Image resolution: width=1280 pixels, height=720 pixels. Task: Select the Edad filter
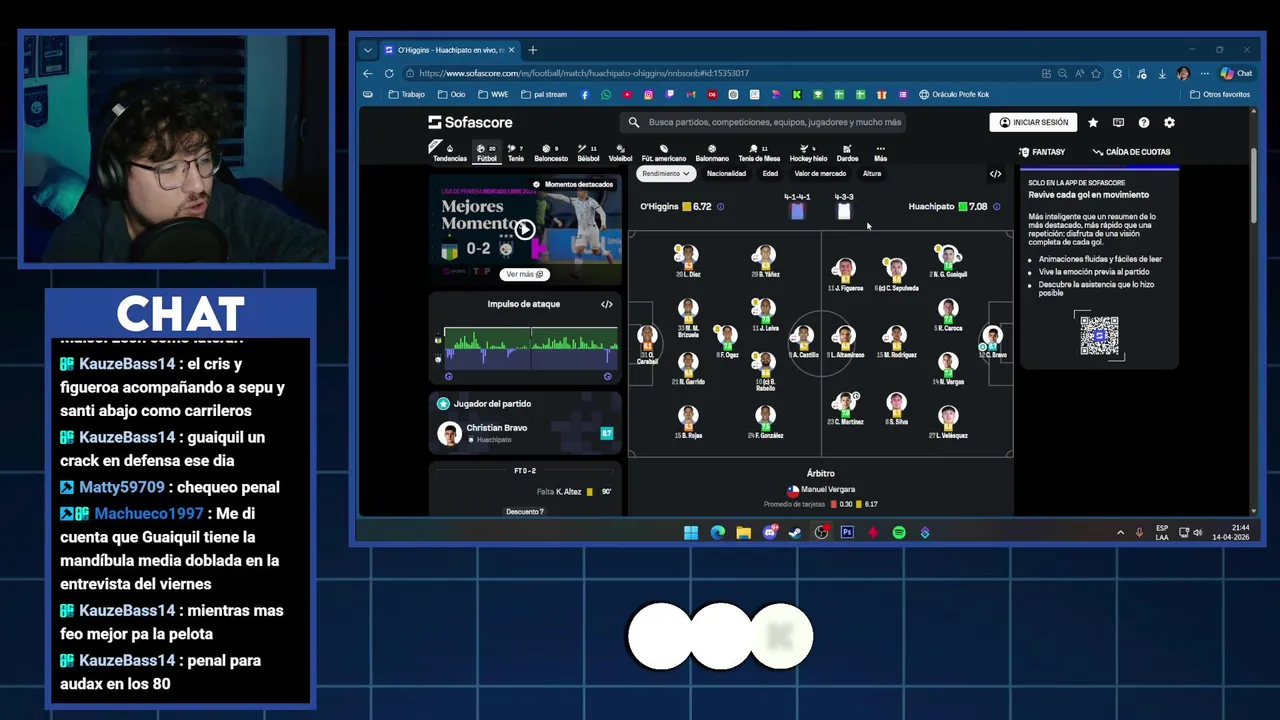[770, 174]
